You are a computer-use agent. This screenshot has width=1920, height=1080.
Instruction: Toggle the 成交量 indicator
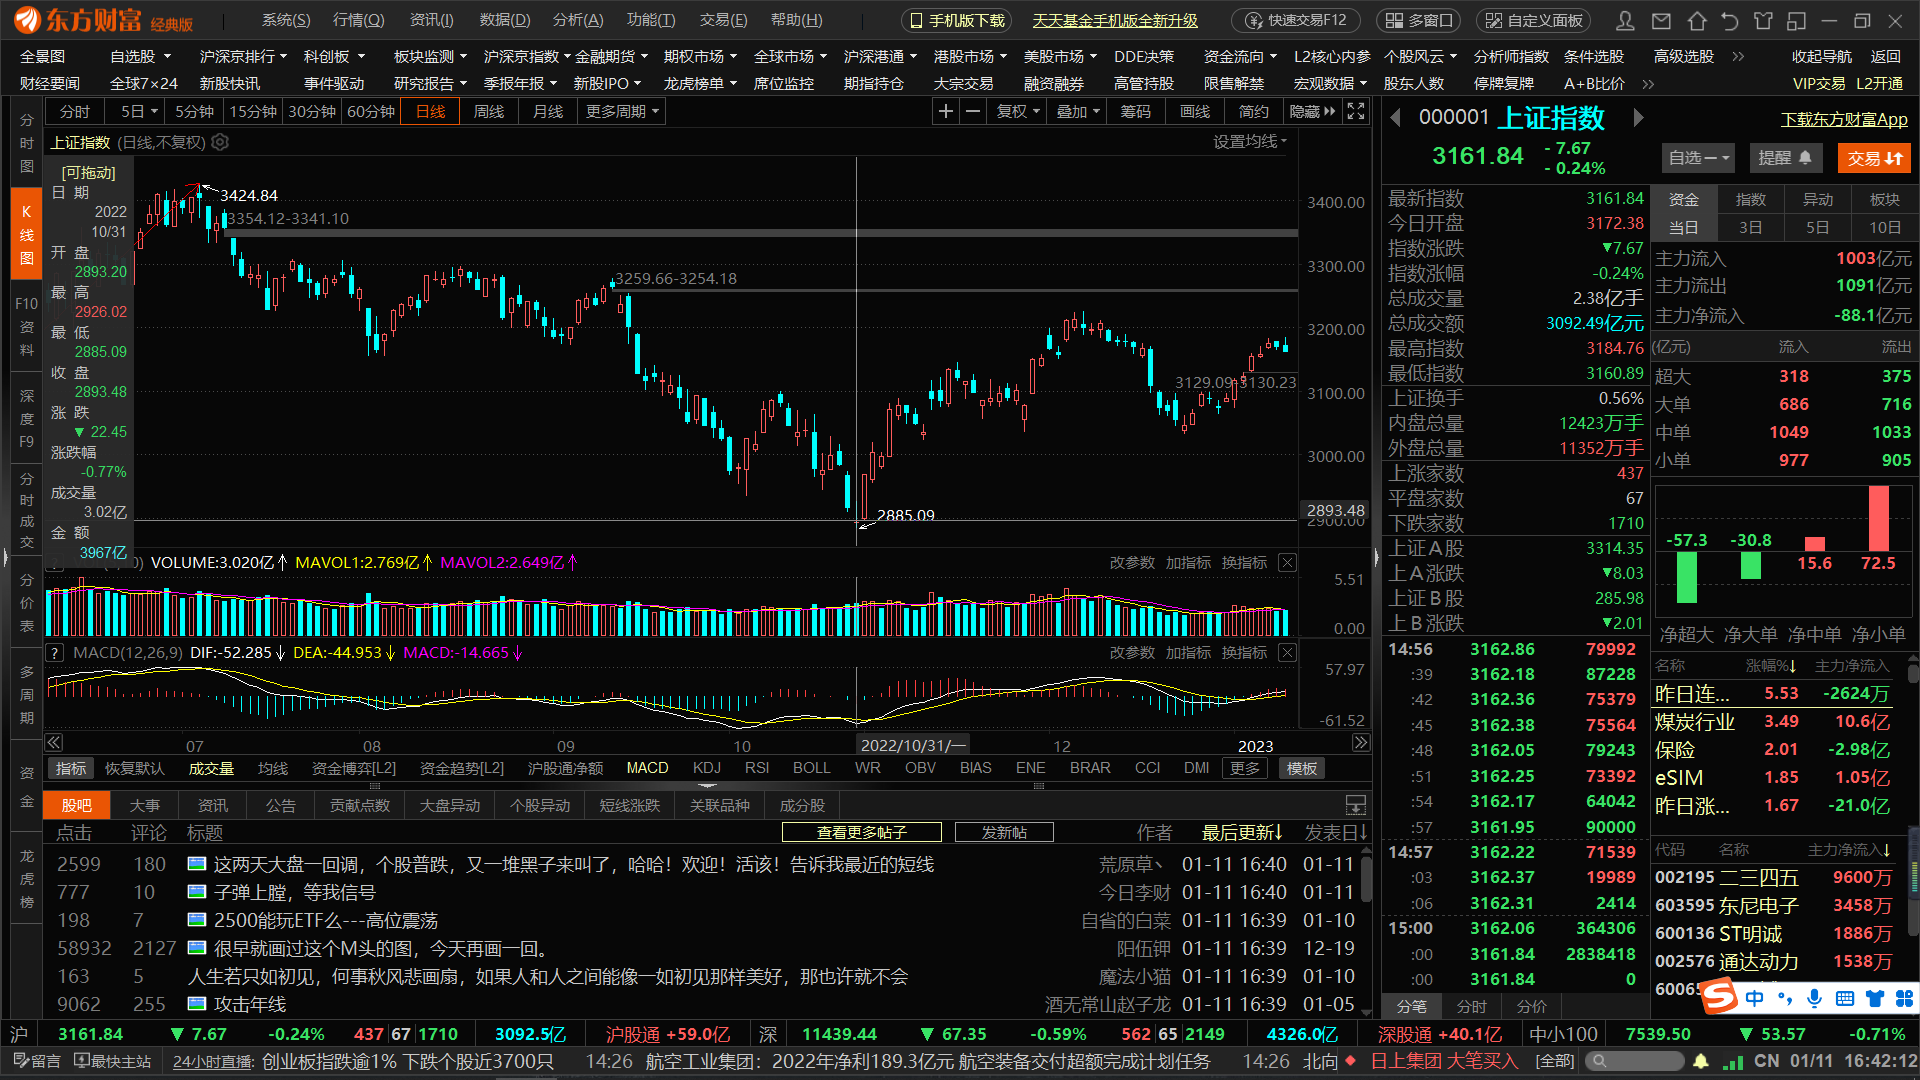(x=211, y=768)
